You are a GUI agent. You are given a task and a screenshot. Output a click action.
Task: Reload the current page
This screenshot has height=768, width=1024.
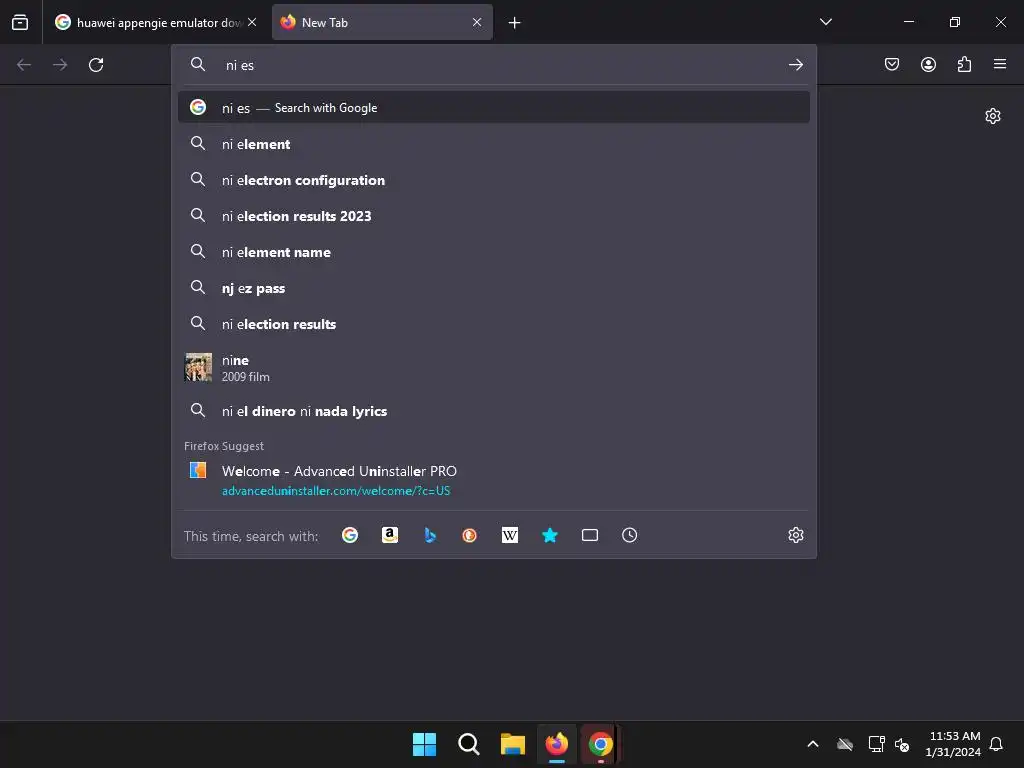pyautogui.click(x=96, y=65)
